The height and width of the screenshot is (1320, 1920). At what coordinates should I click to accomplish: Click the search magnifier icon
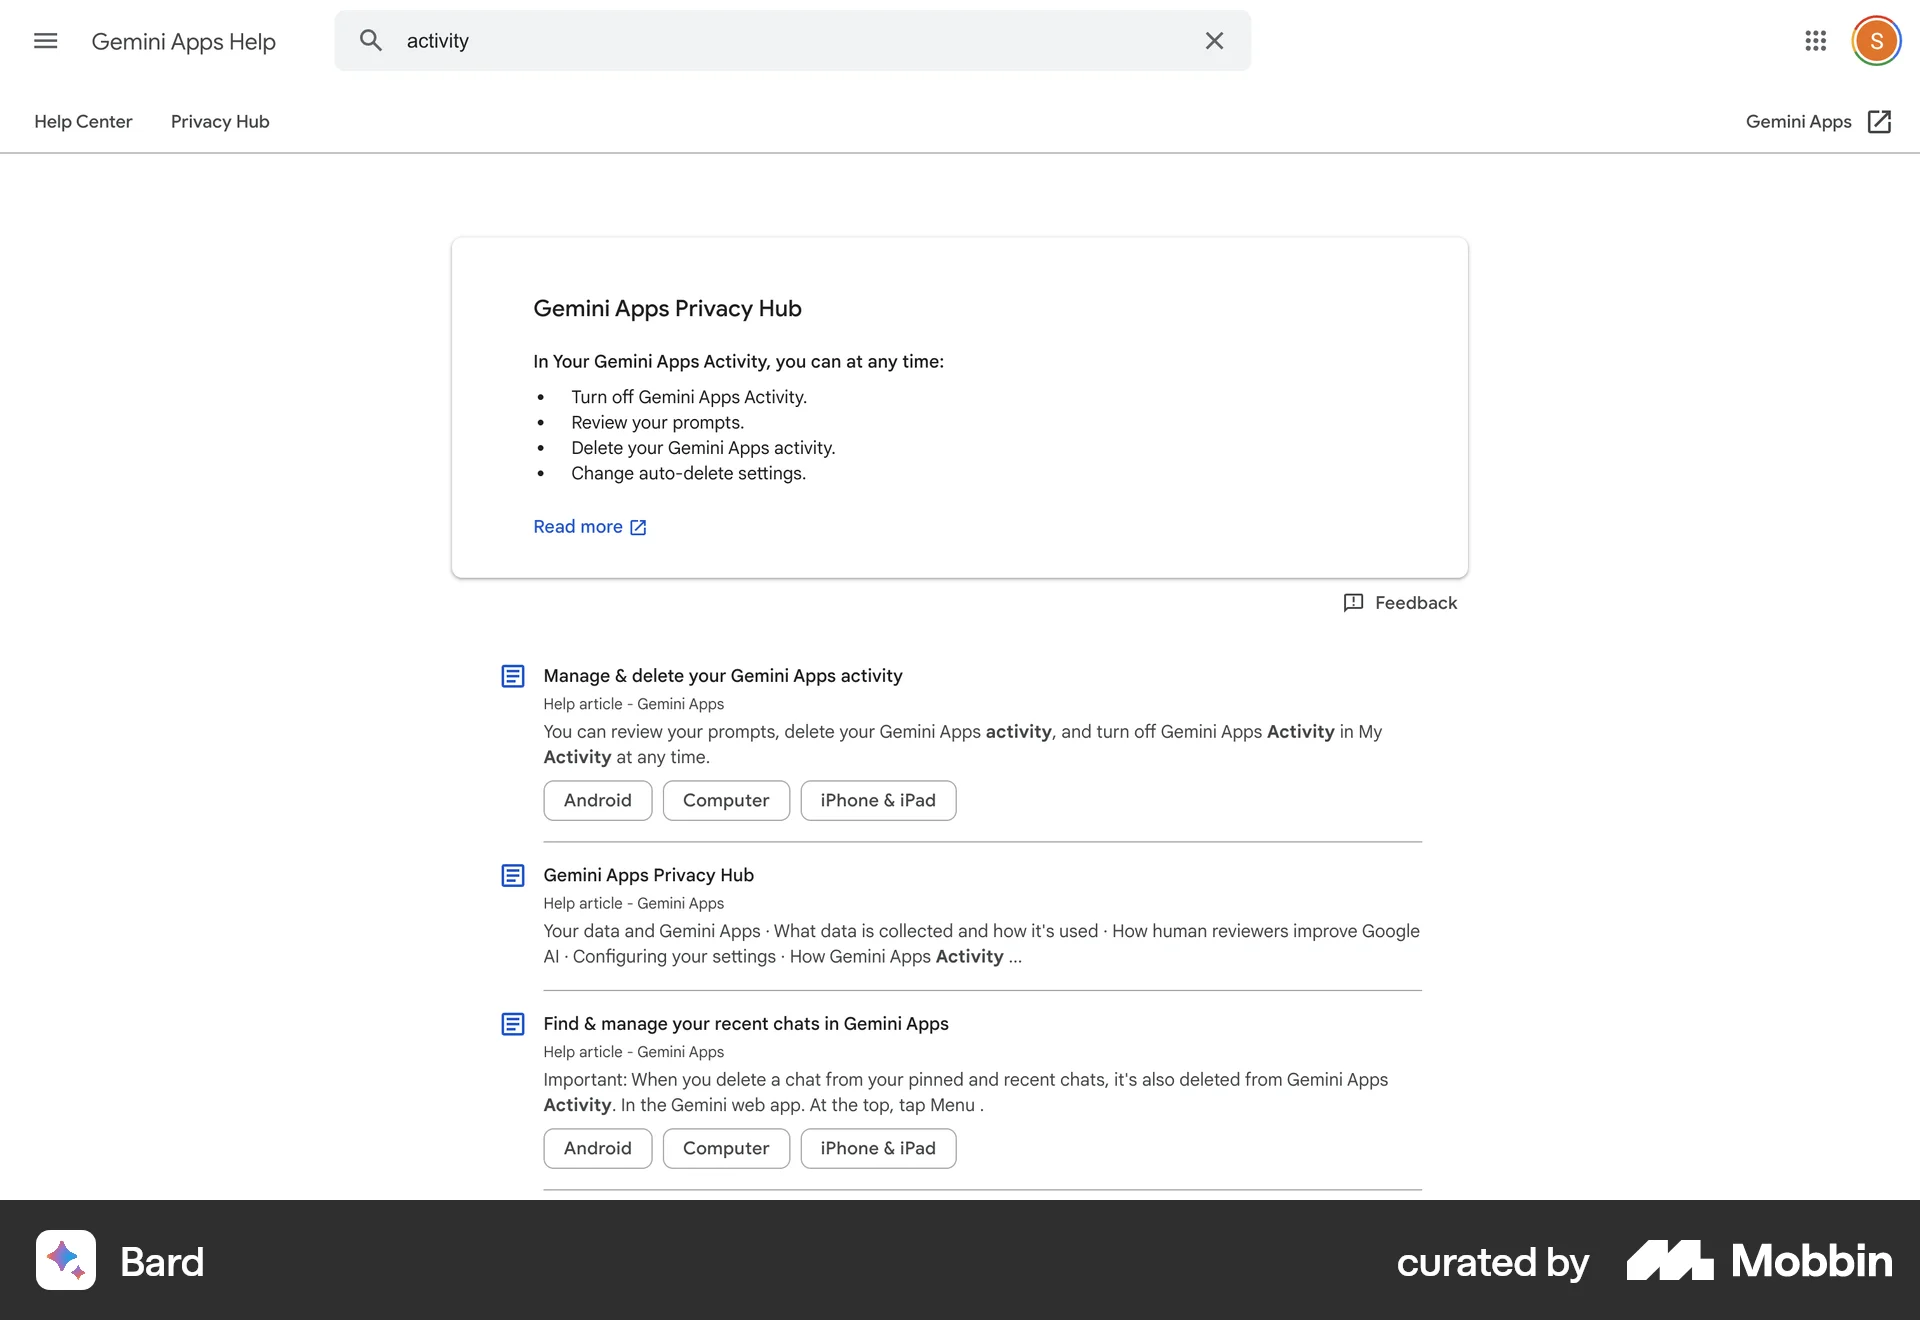(x=371, y=40)
